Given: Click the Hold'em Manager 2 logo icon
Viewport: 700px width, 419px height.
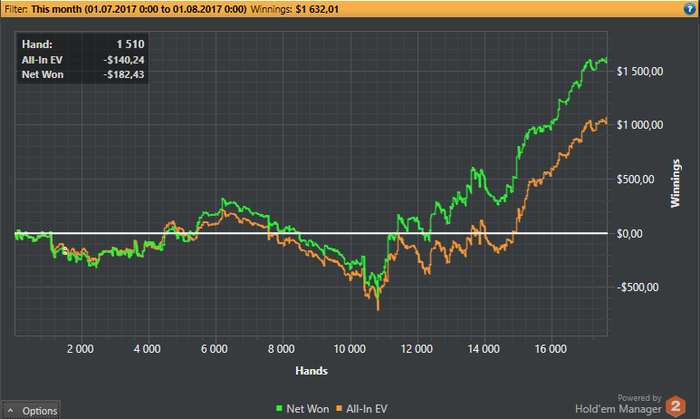Looking at the screenshot, I should click(675, 406).
